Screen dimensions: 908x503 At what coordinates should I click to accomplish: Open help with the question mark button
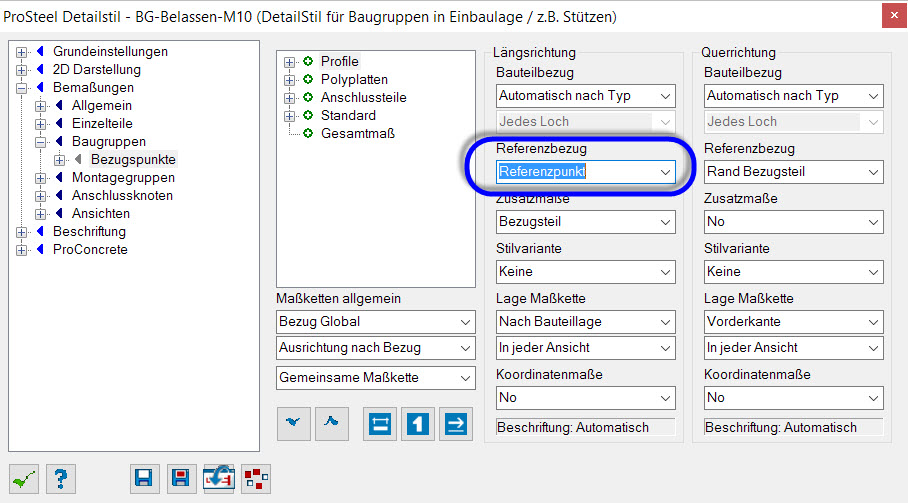[x=61, y=479]
